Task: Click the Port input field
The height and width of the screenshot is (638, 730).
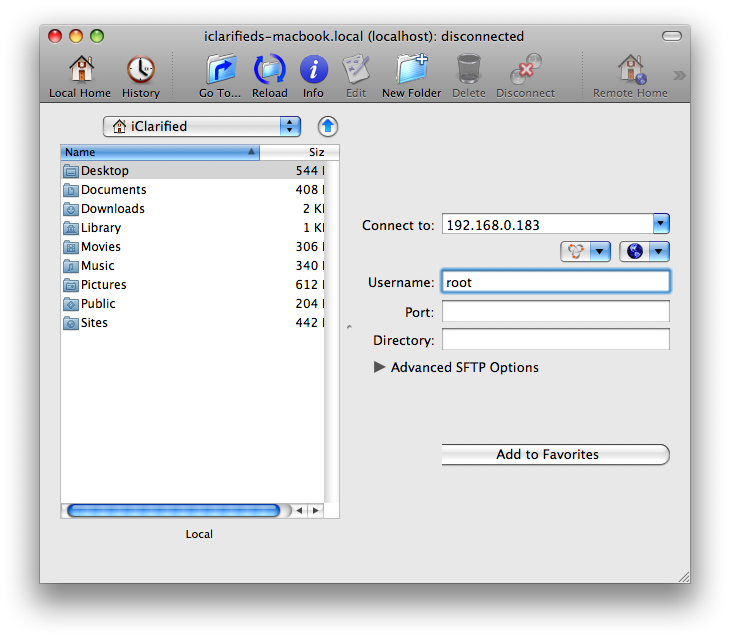Action: 555,312
